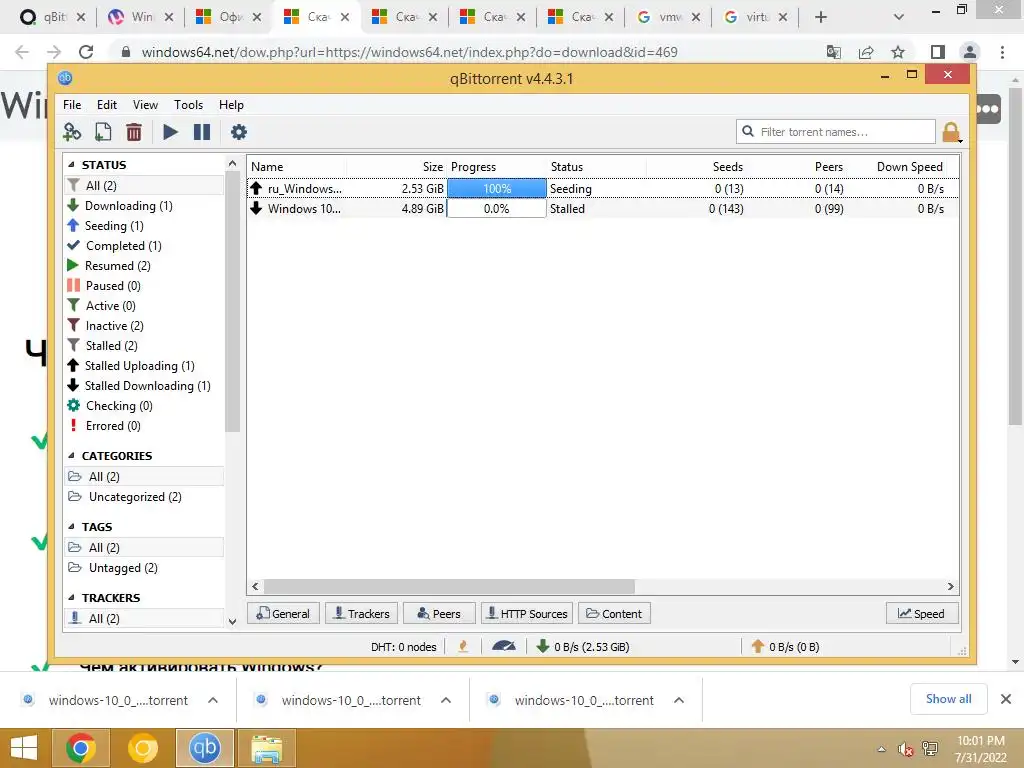This screenshot has width=1024, height=768.
Task: Switch to the Trackers tab
Action: (x=362, y=613)
